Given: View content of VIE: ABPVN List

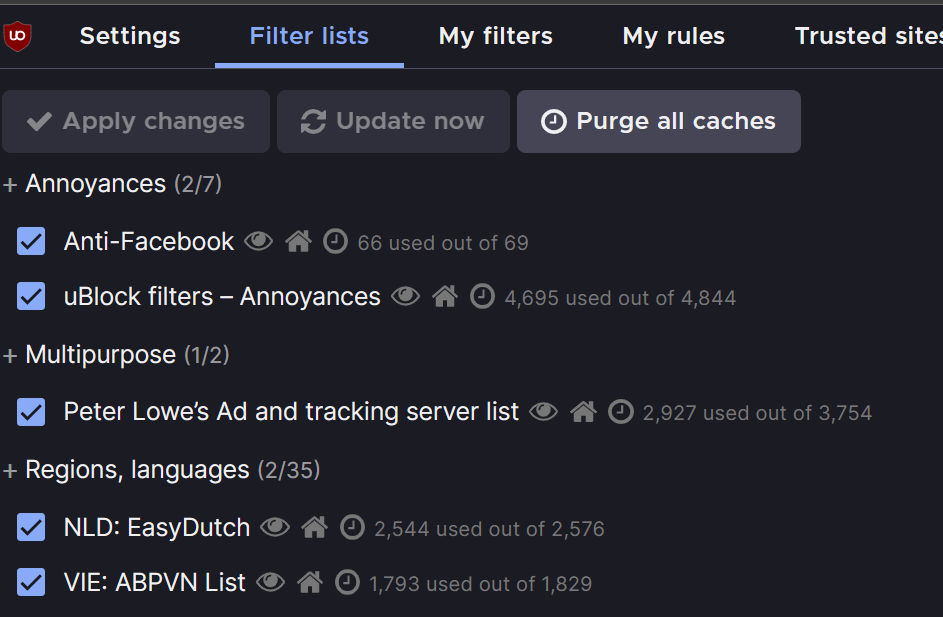Looking at the screenshot, I should (270, 583).
